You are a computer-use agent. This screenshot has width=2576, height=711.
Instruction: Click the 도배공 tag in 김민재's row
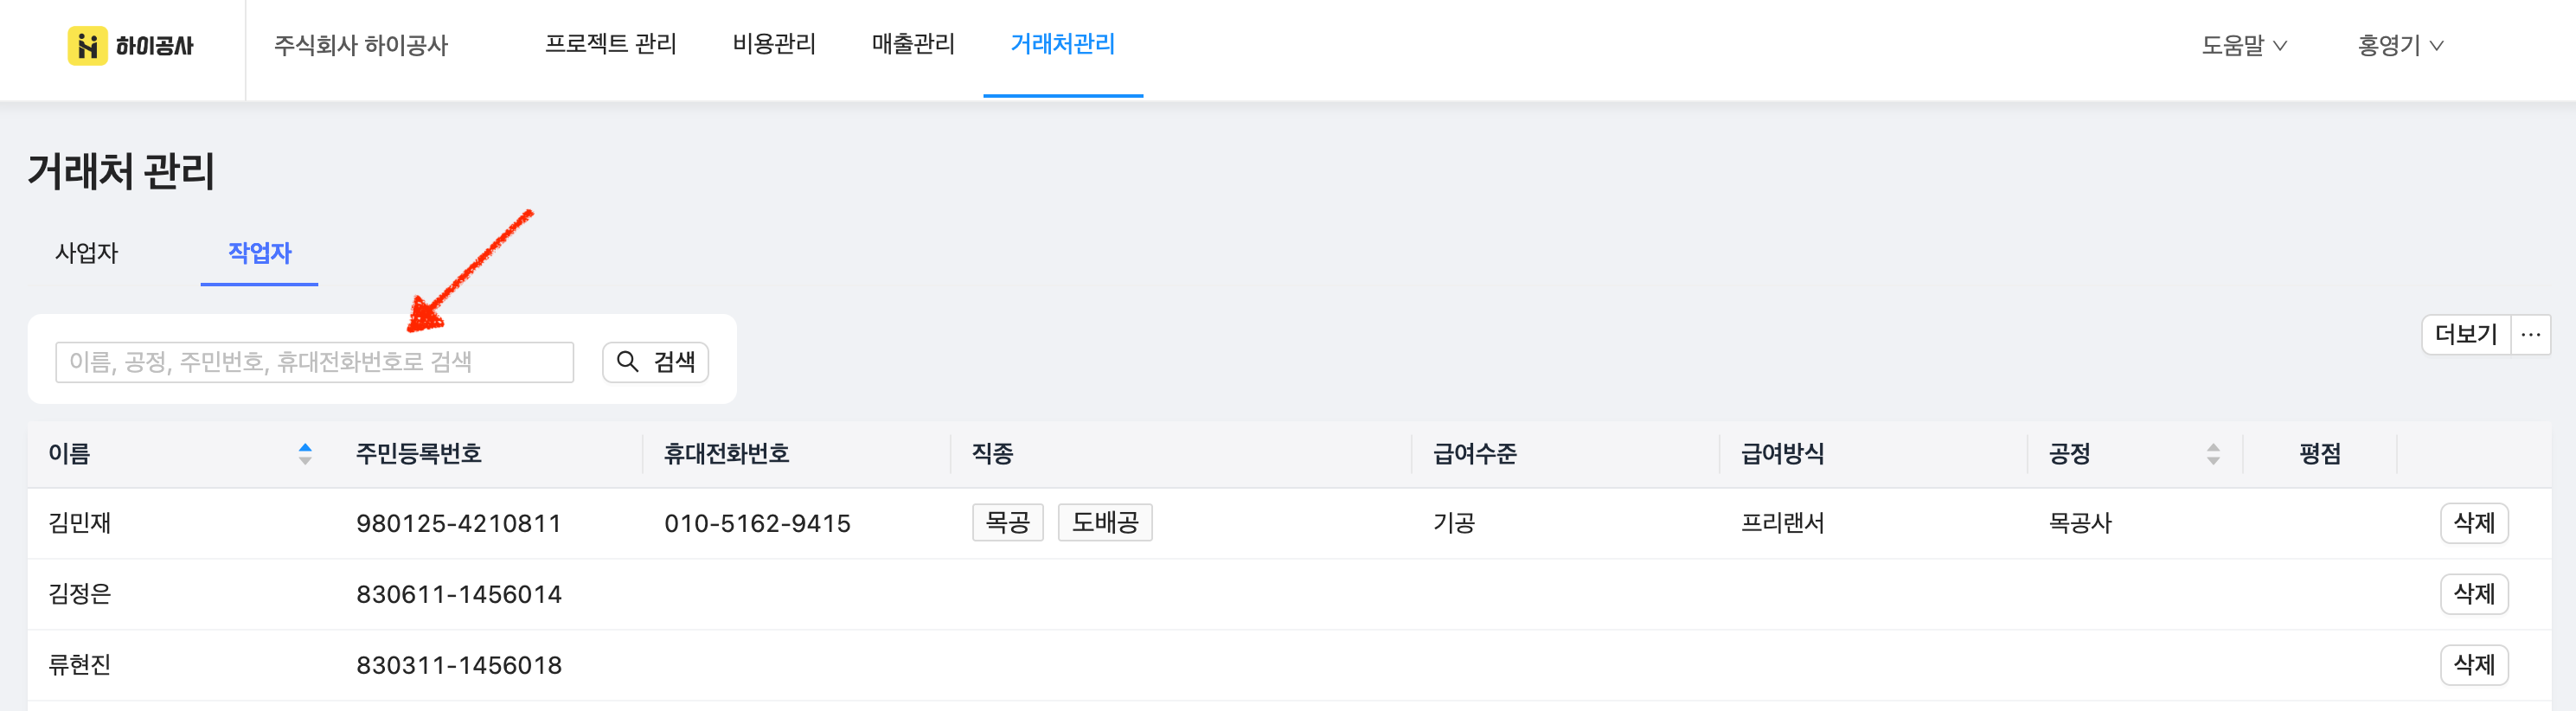pyautogui.click(x=1104, y=522)
